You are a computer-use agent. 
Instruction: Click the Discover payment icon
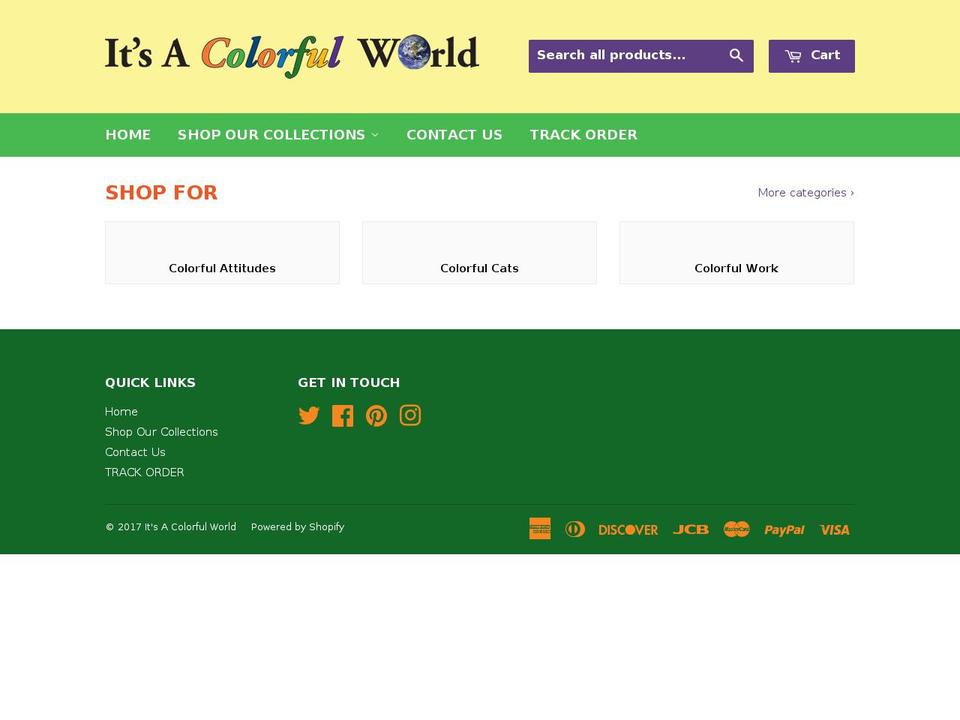pos(628,530)
